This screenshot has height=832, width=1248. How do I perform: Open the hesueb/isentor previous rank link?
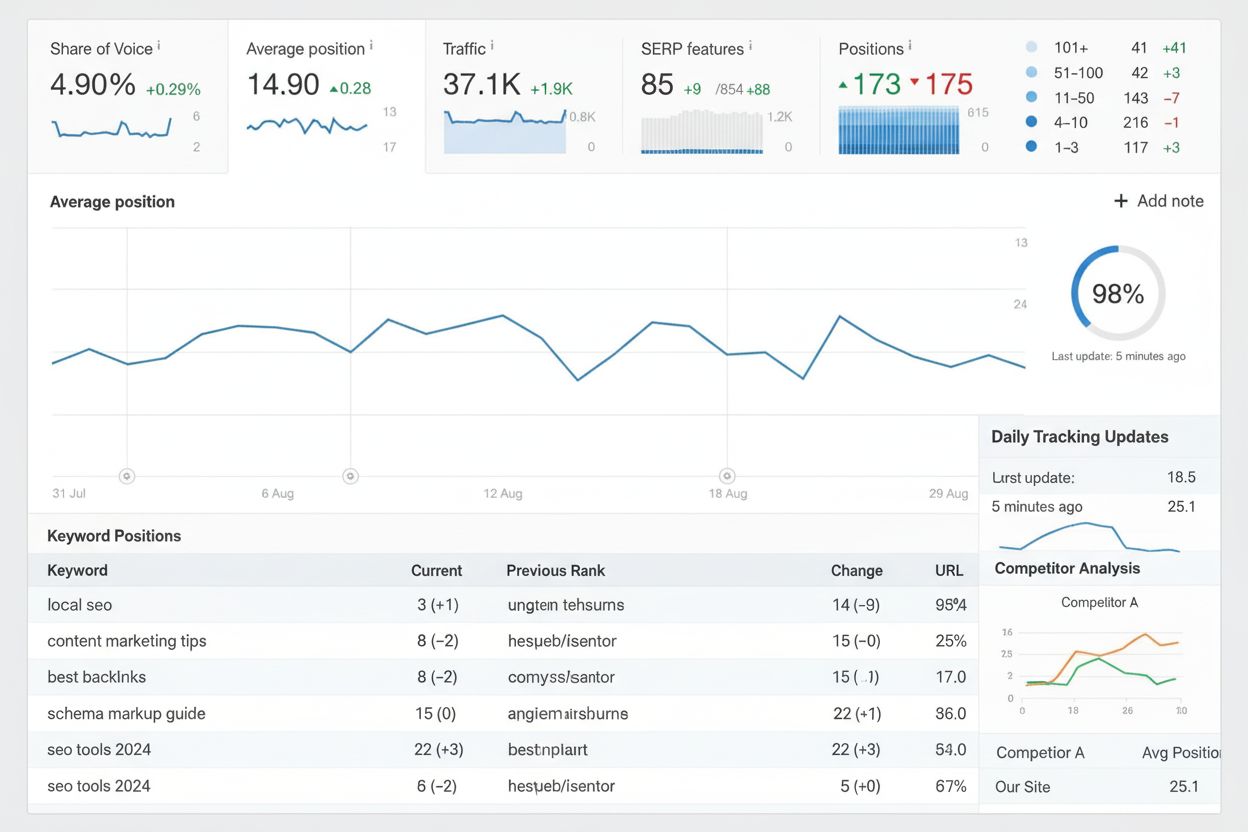click(x=564, y=640)
